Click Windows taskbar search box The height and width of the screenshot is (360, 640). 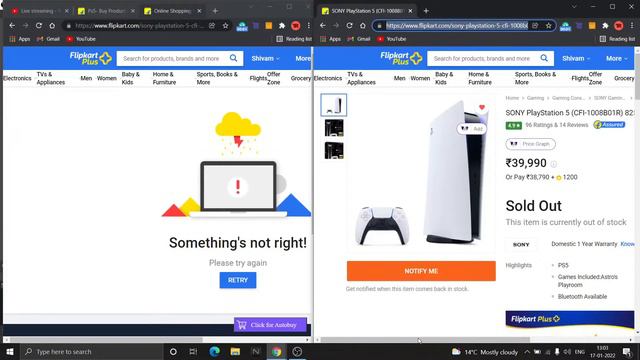click(x=92, y=351)
